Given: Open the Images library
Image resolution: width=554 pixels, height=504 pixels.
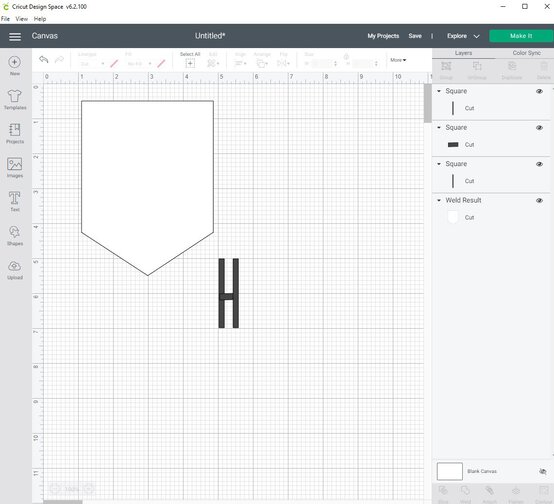Looking at the screenshot, I should click(x=14, y=167).
